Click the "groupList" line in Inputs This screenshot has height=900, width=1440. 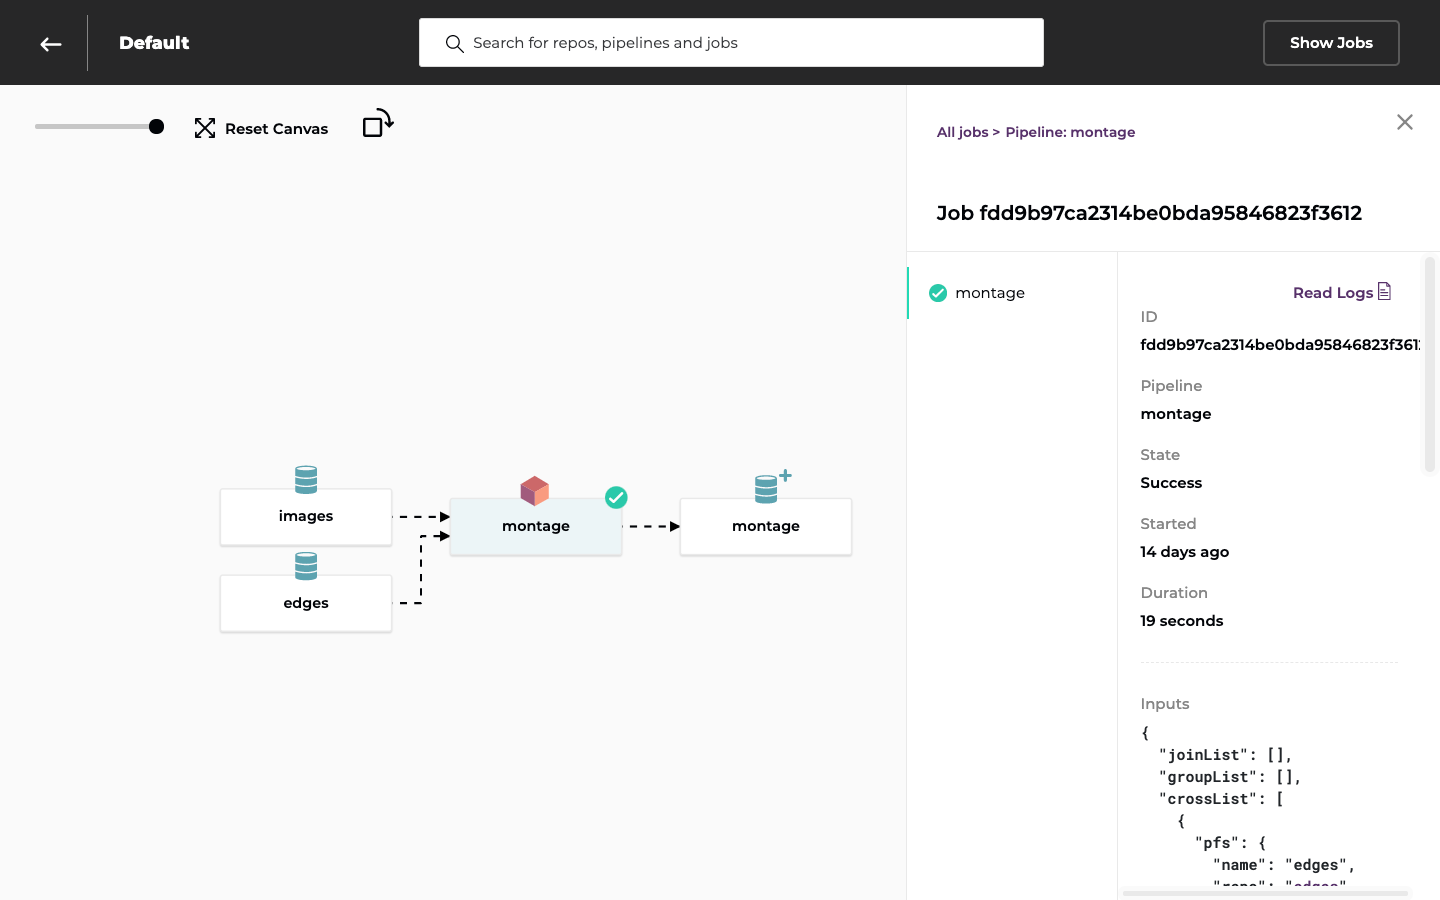click(x=1230, y=777)
